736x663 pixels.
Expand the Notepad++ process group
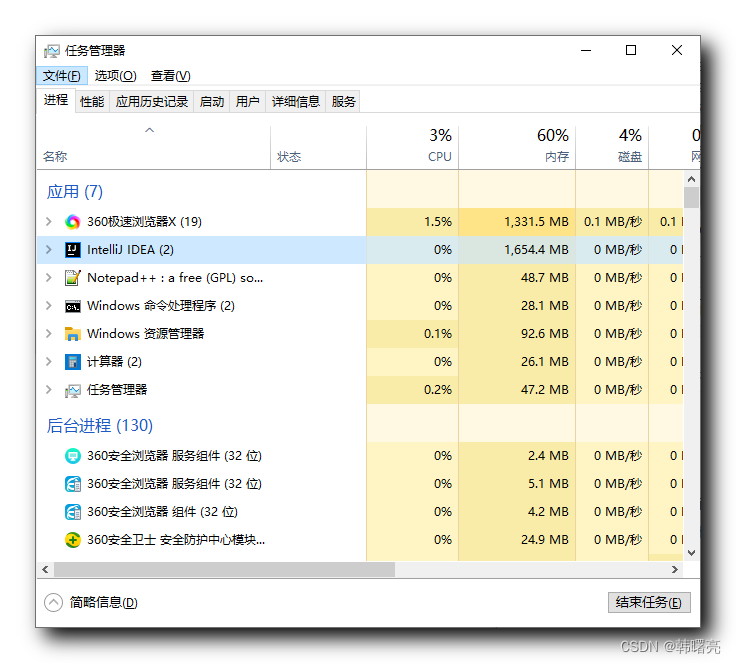point(48,278)
